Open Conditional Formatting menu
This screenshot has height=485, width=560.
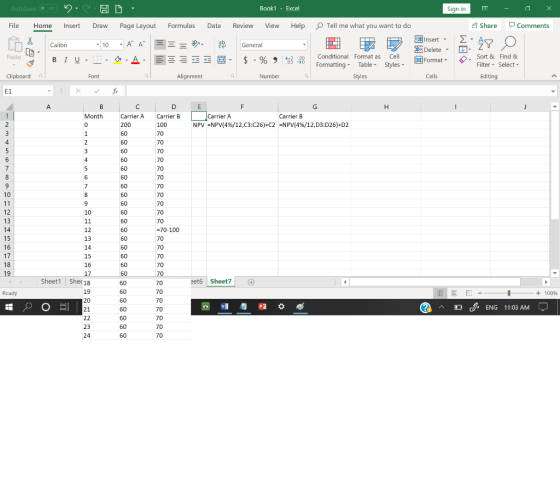pos(333,52)
